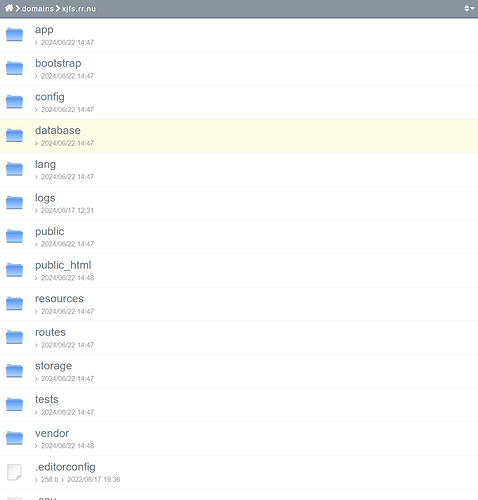The width and height of the screenshot is (478, 500).
Task: Open the sort order dropdown
Action: click(469, 8)
